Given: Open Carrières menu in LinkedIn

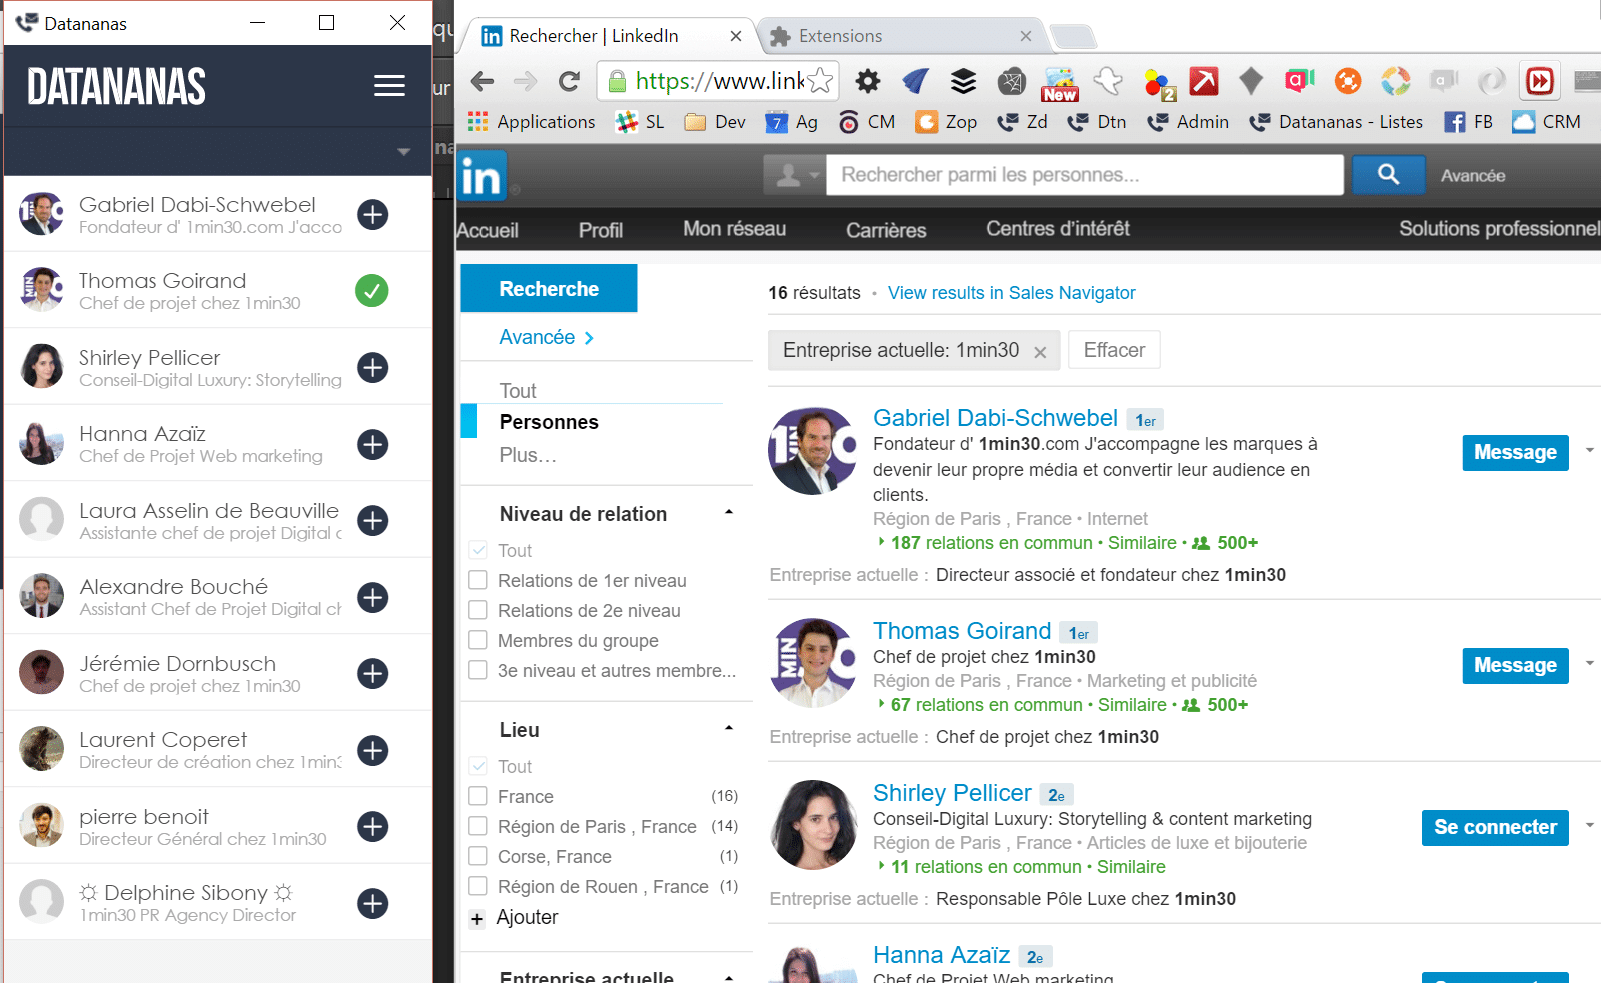Looking at the screenshot, I should (x=886, y=230).
